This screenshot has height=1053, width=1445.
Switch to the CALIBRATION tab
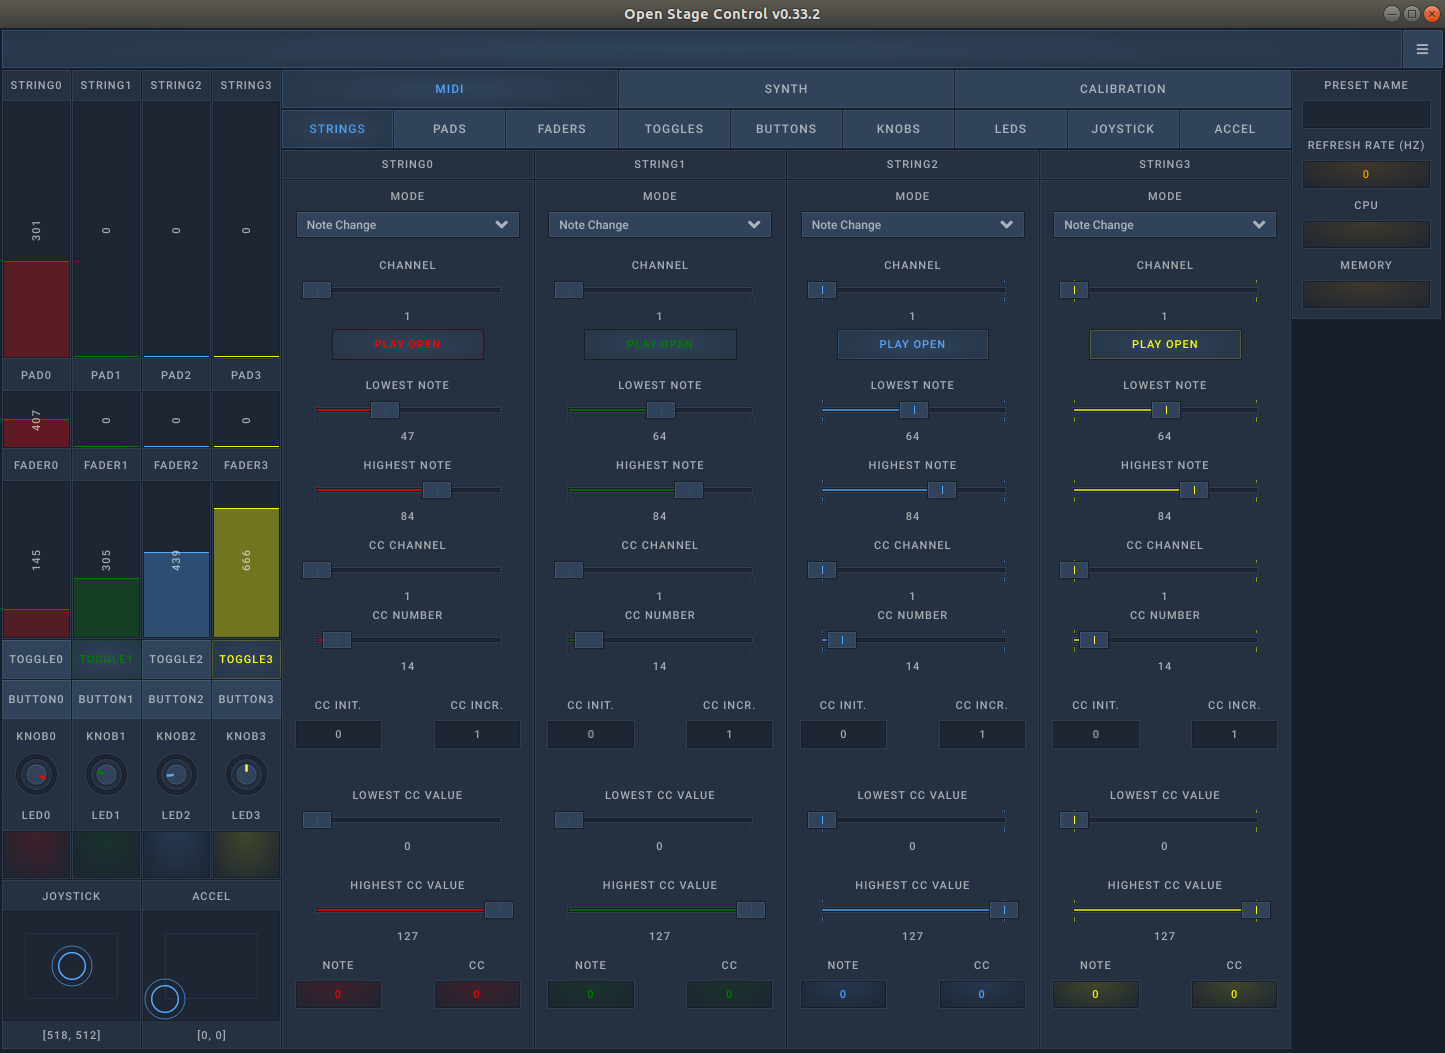1122,89
